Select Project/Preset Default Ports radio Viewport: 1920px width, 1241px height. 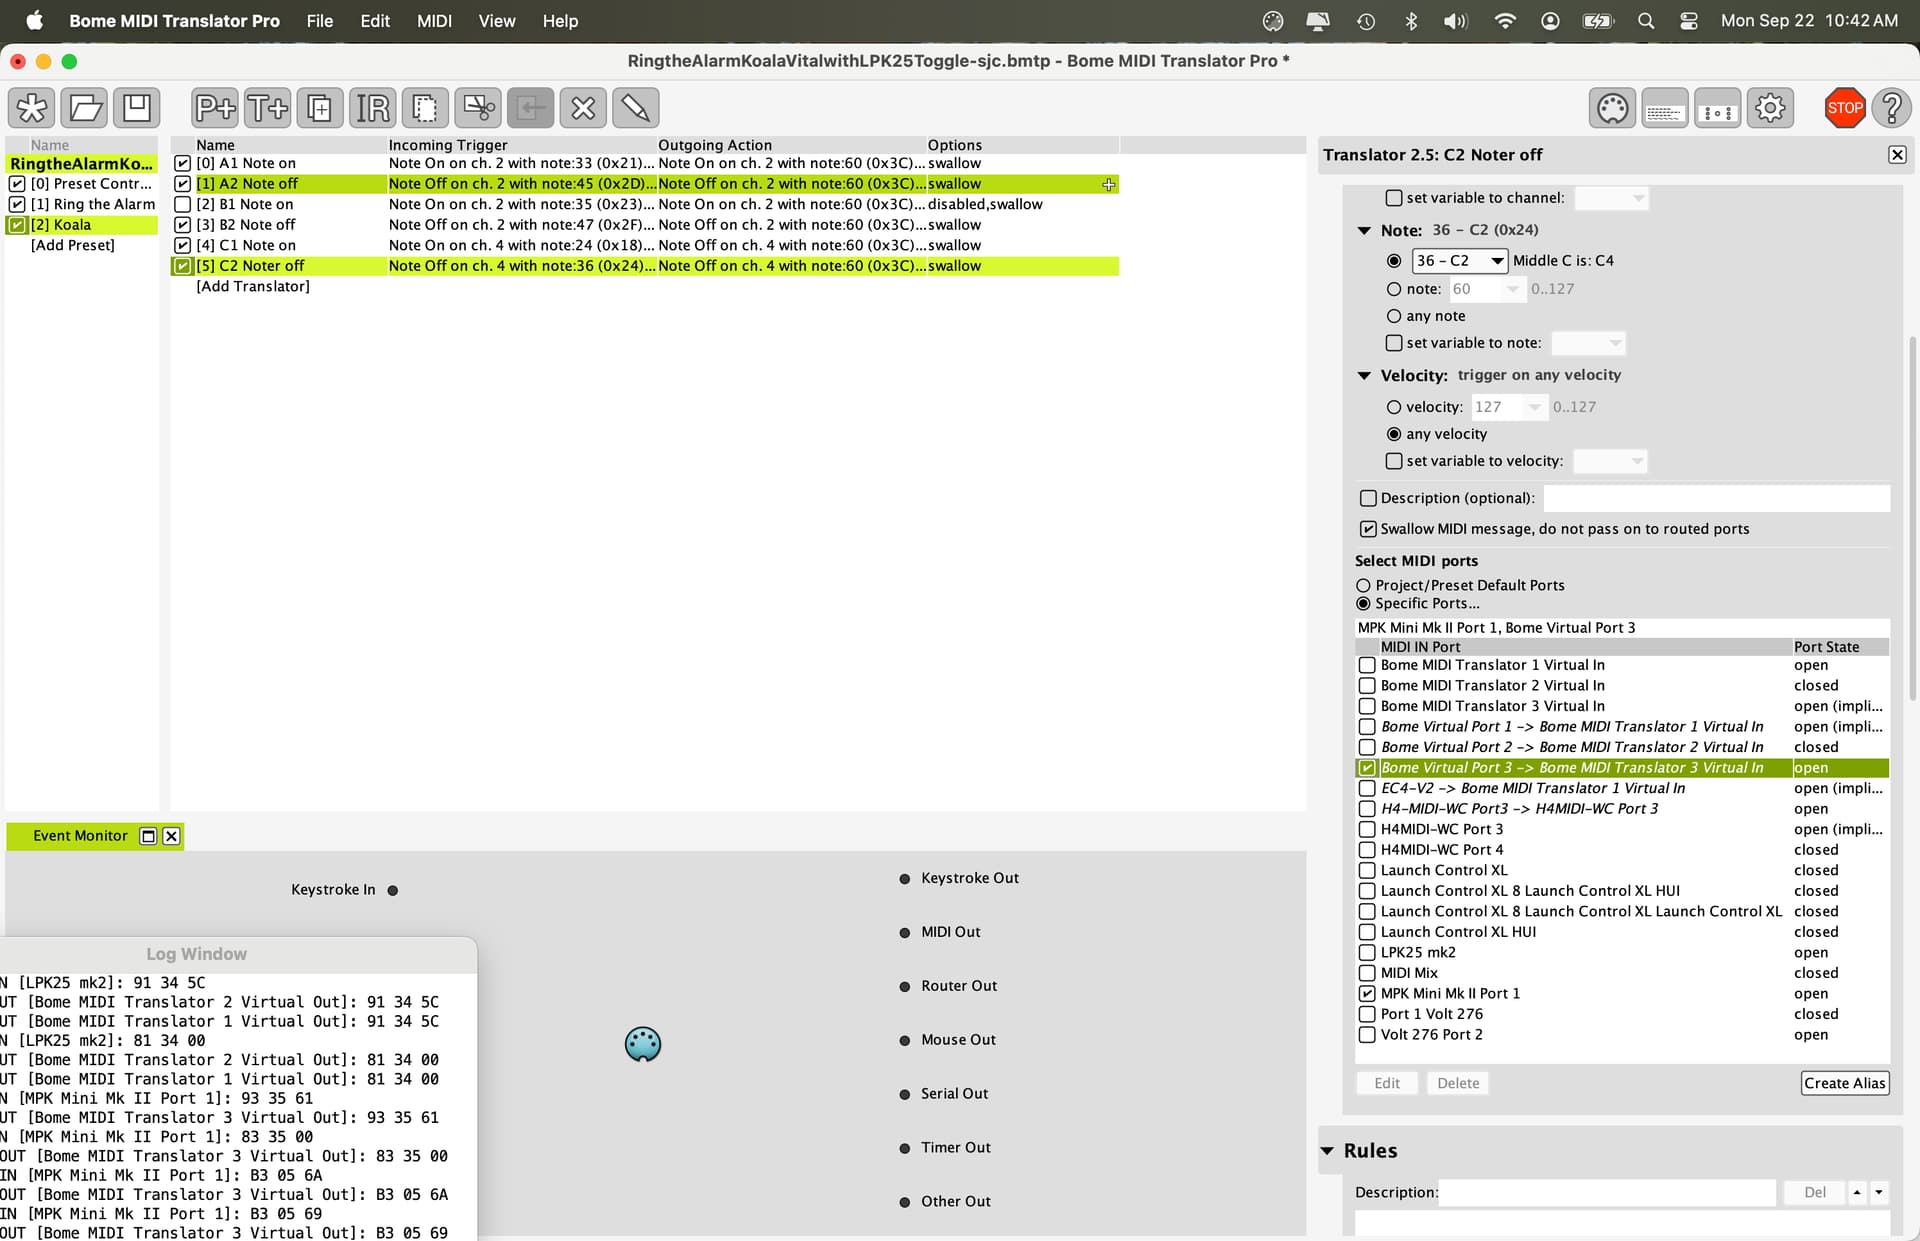tap(1363, 585)
